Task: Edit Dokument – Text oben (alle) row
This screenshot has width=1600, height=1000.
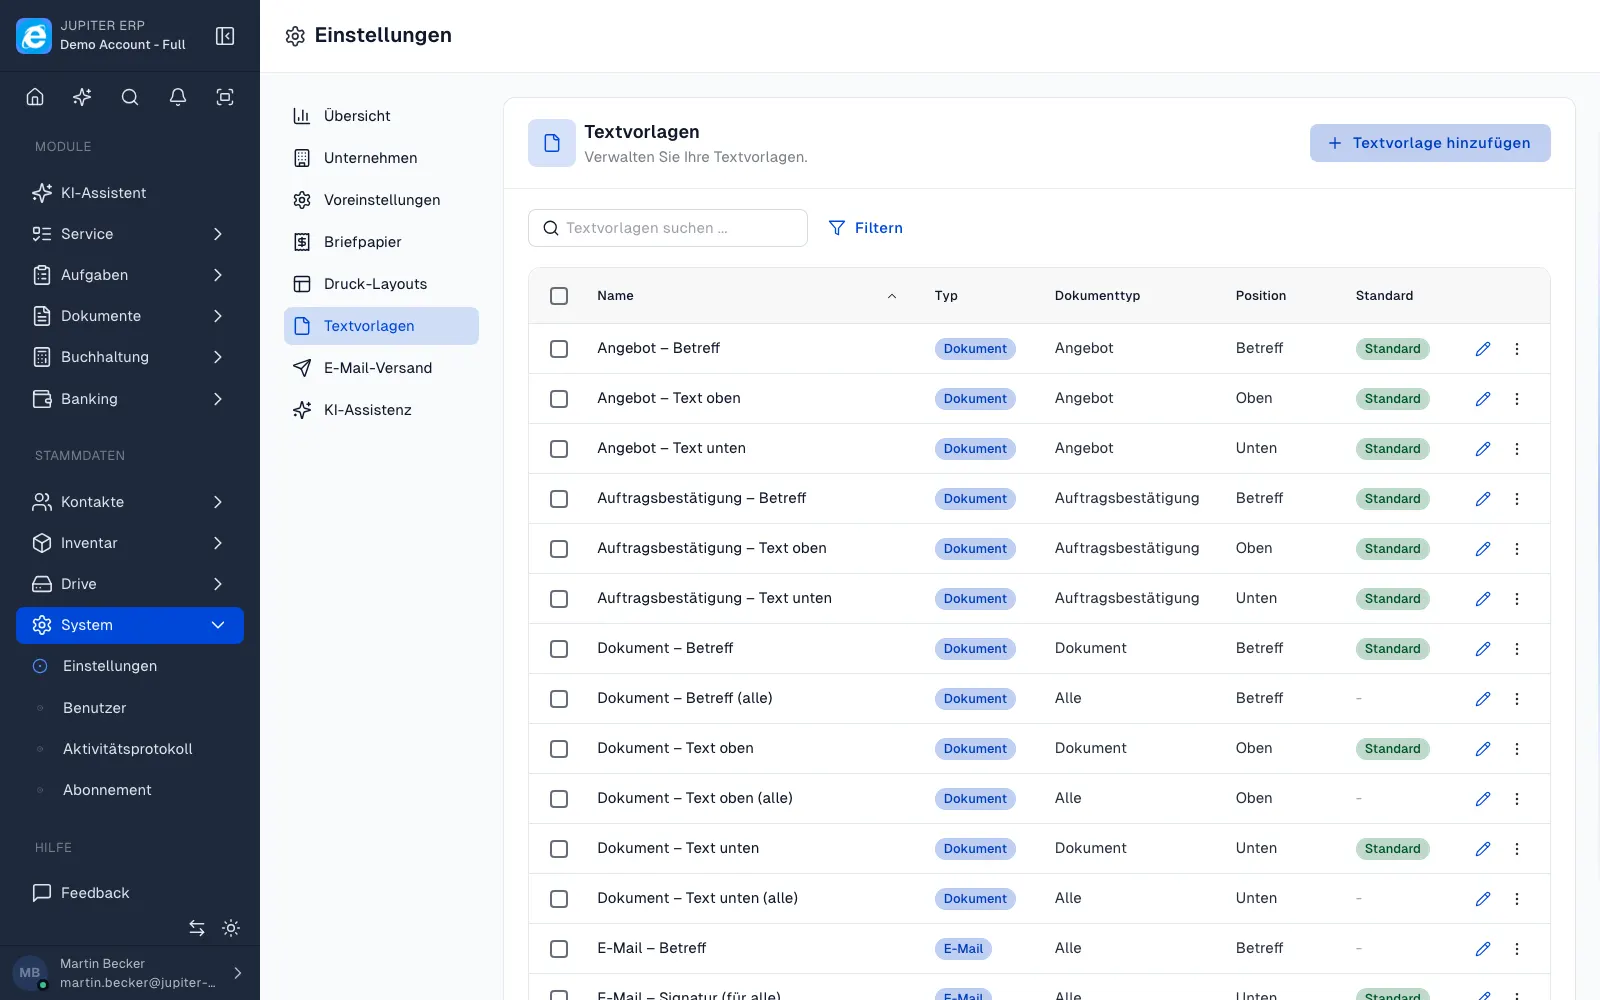Action: [x=1483, y=799]
